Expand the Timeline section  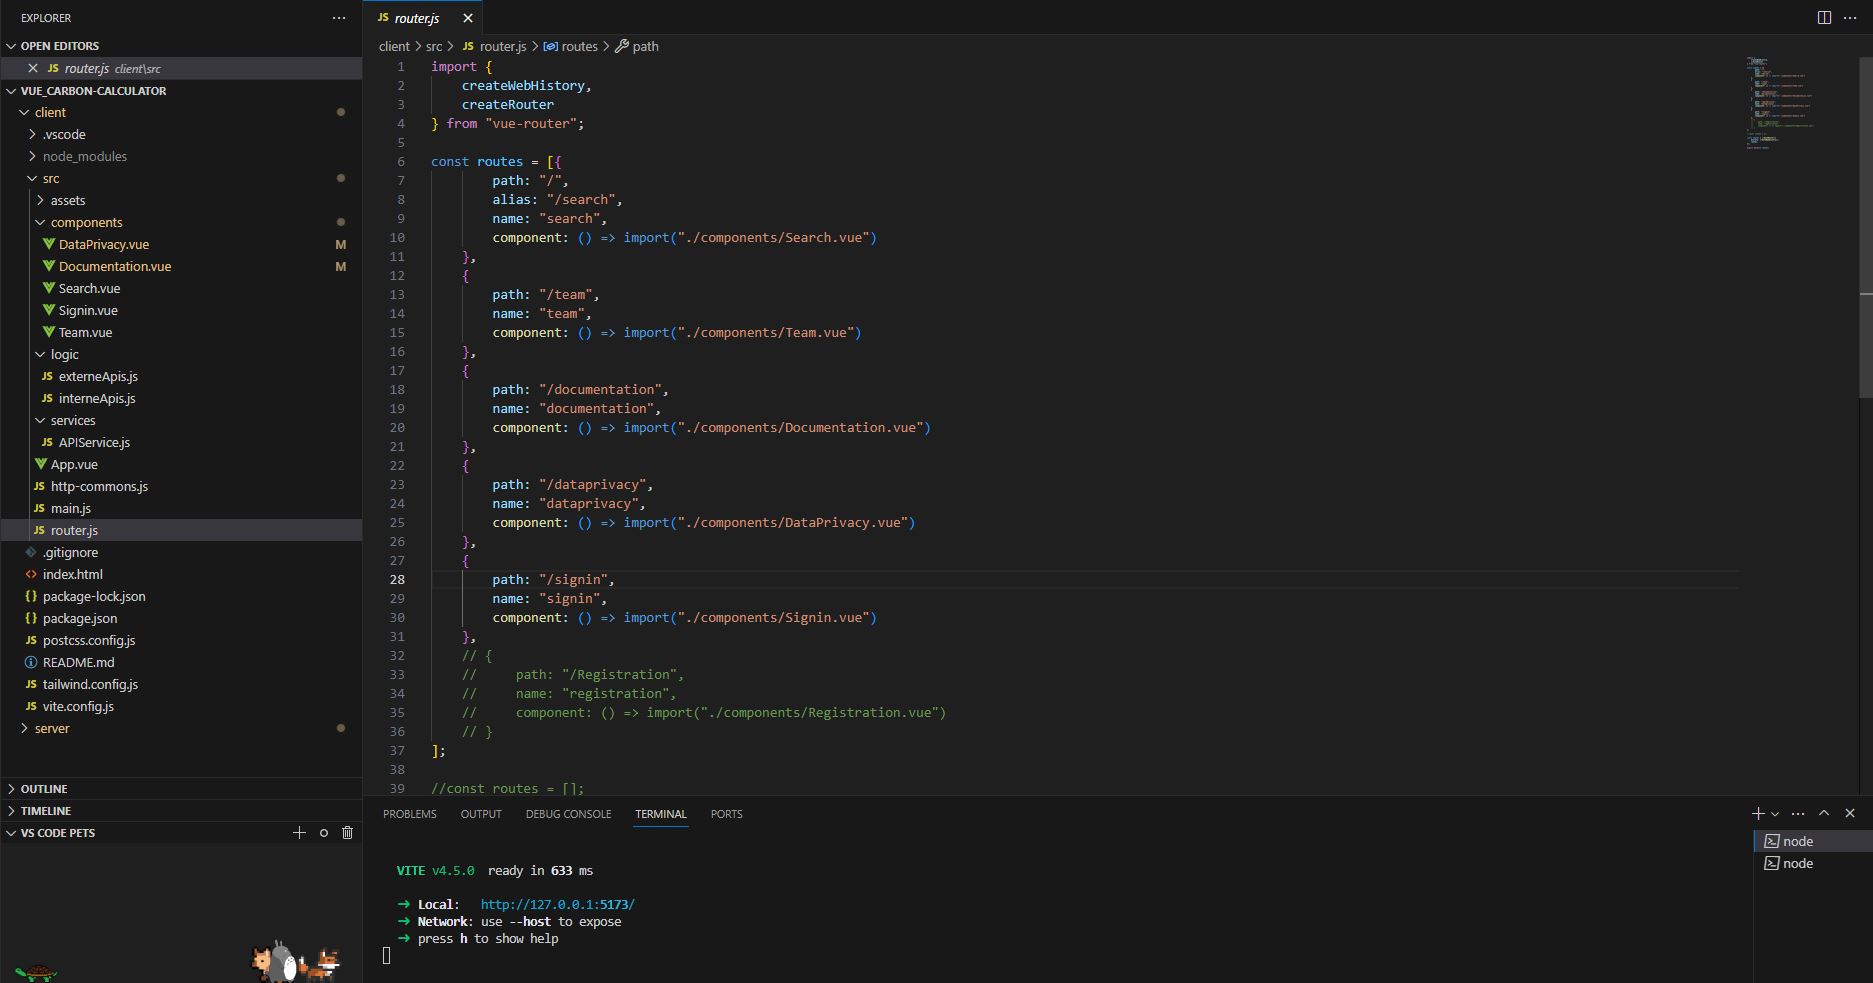(x=46, y=811)
